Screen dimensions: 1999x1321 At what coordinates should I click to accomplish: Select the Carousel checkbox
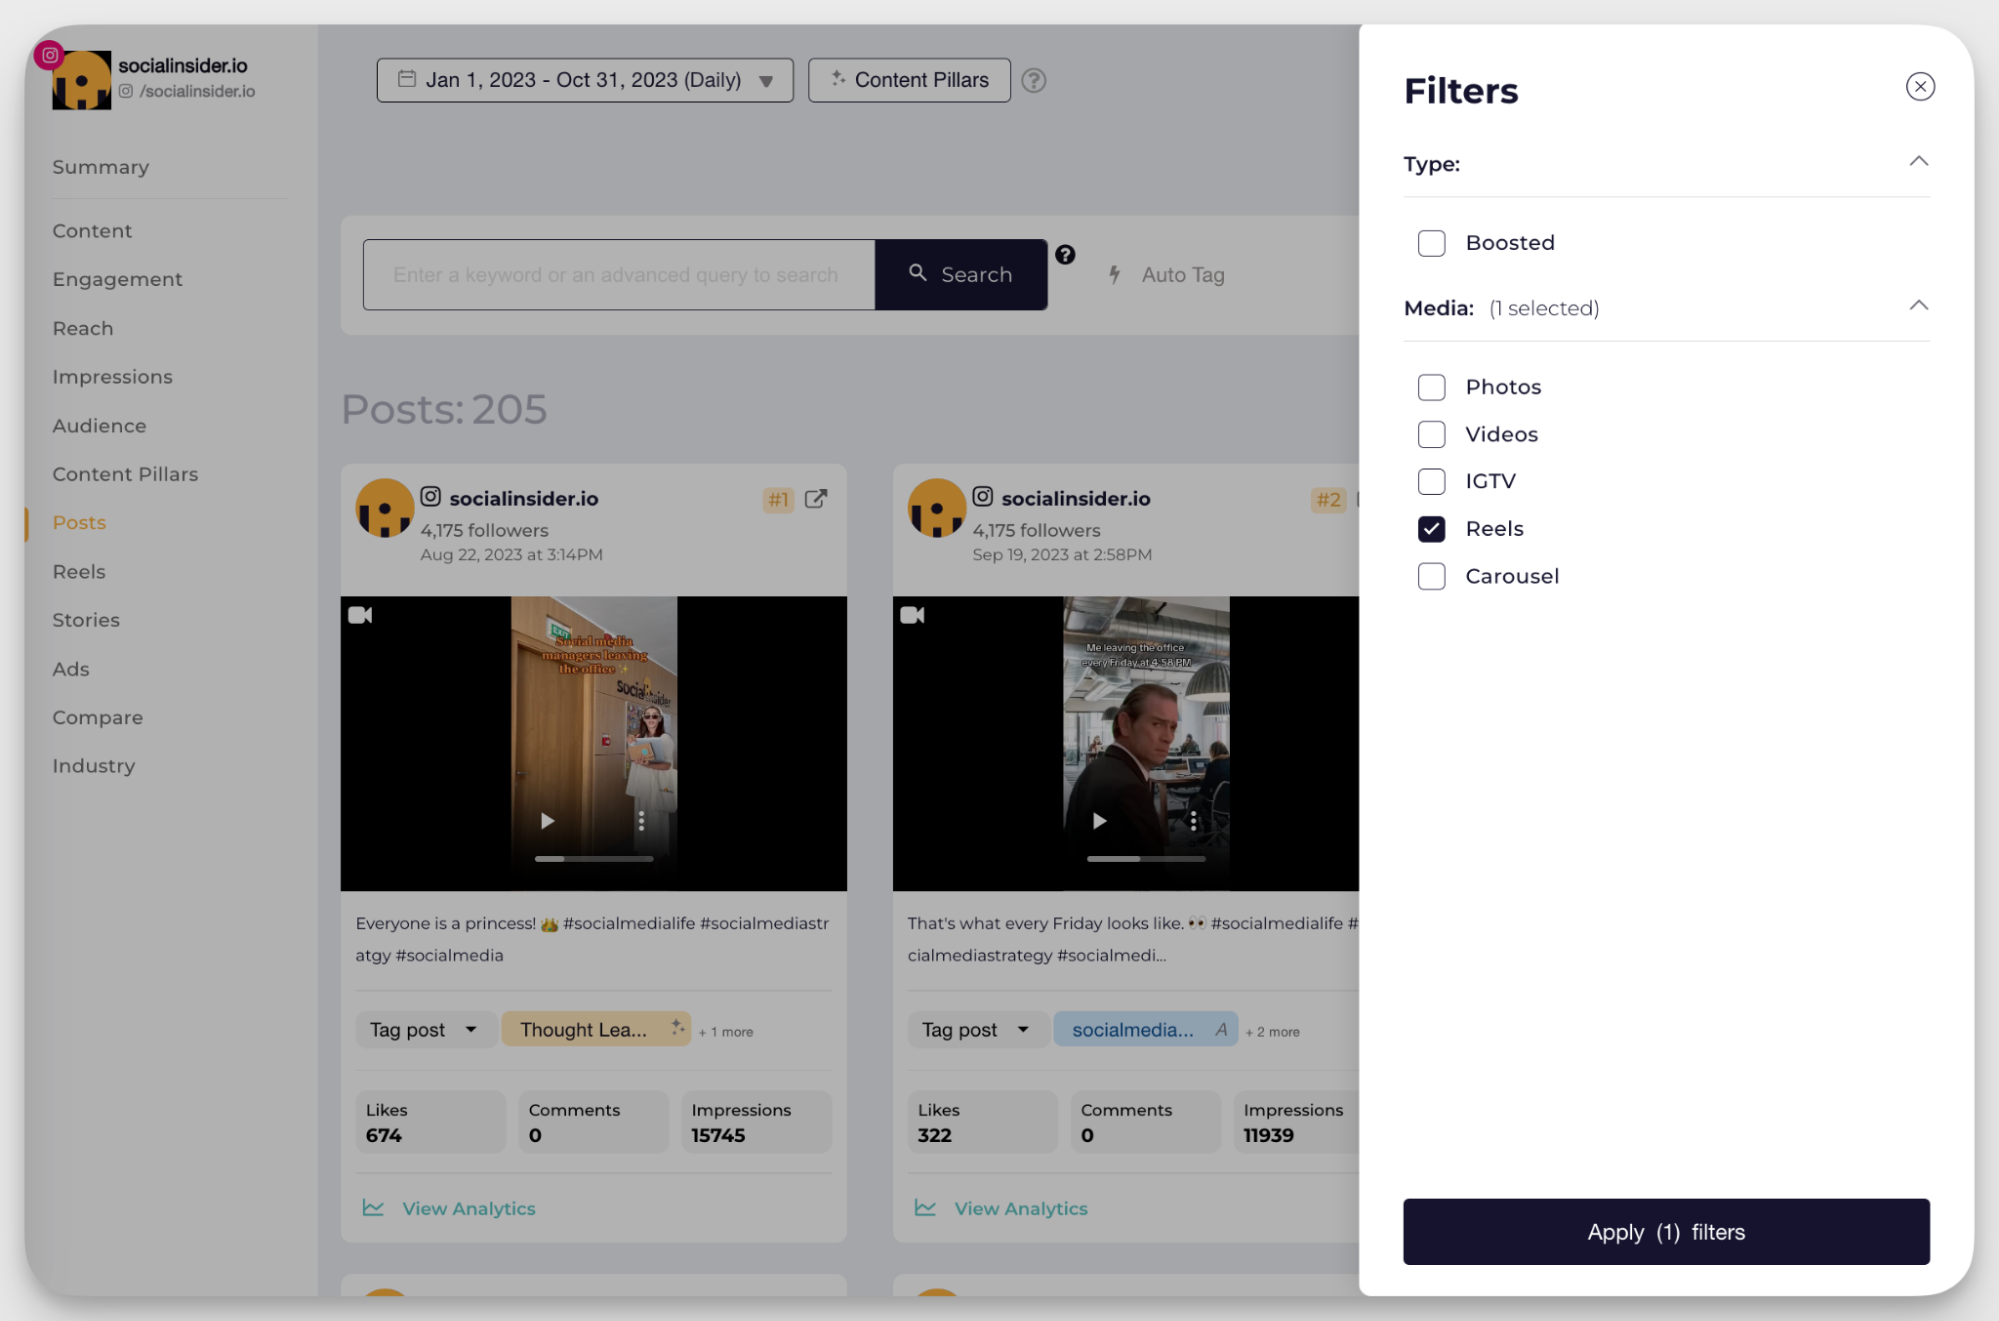click(1431, 576)
